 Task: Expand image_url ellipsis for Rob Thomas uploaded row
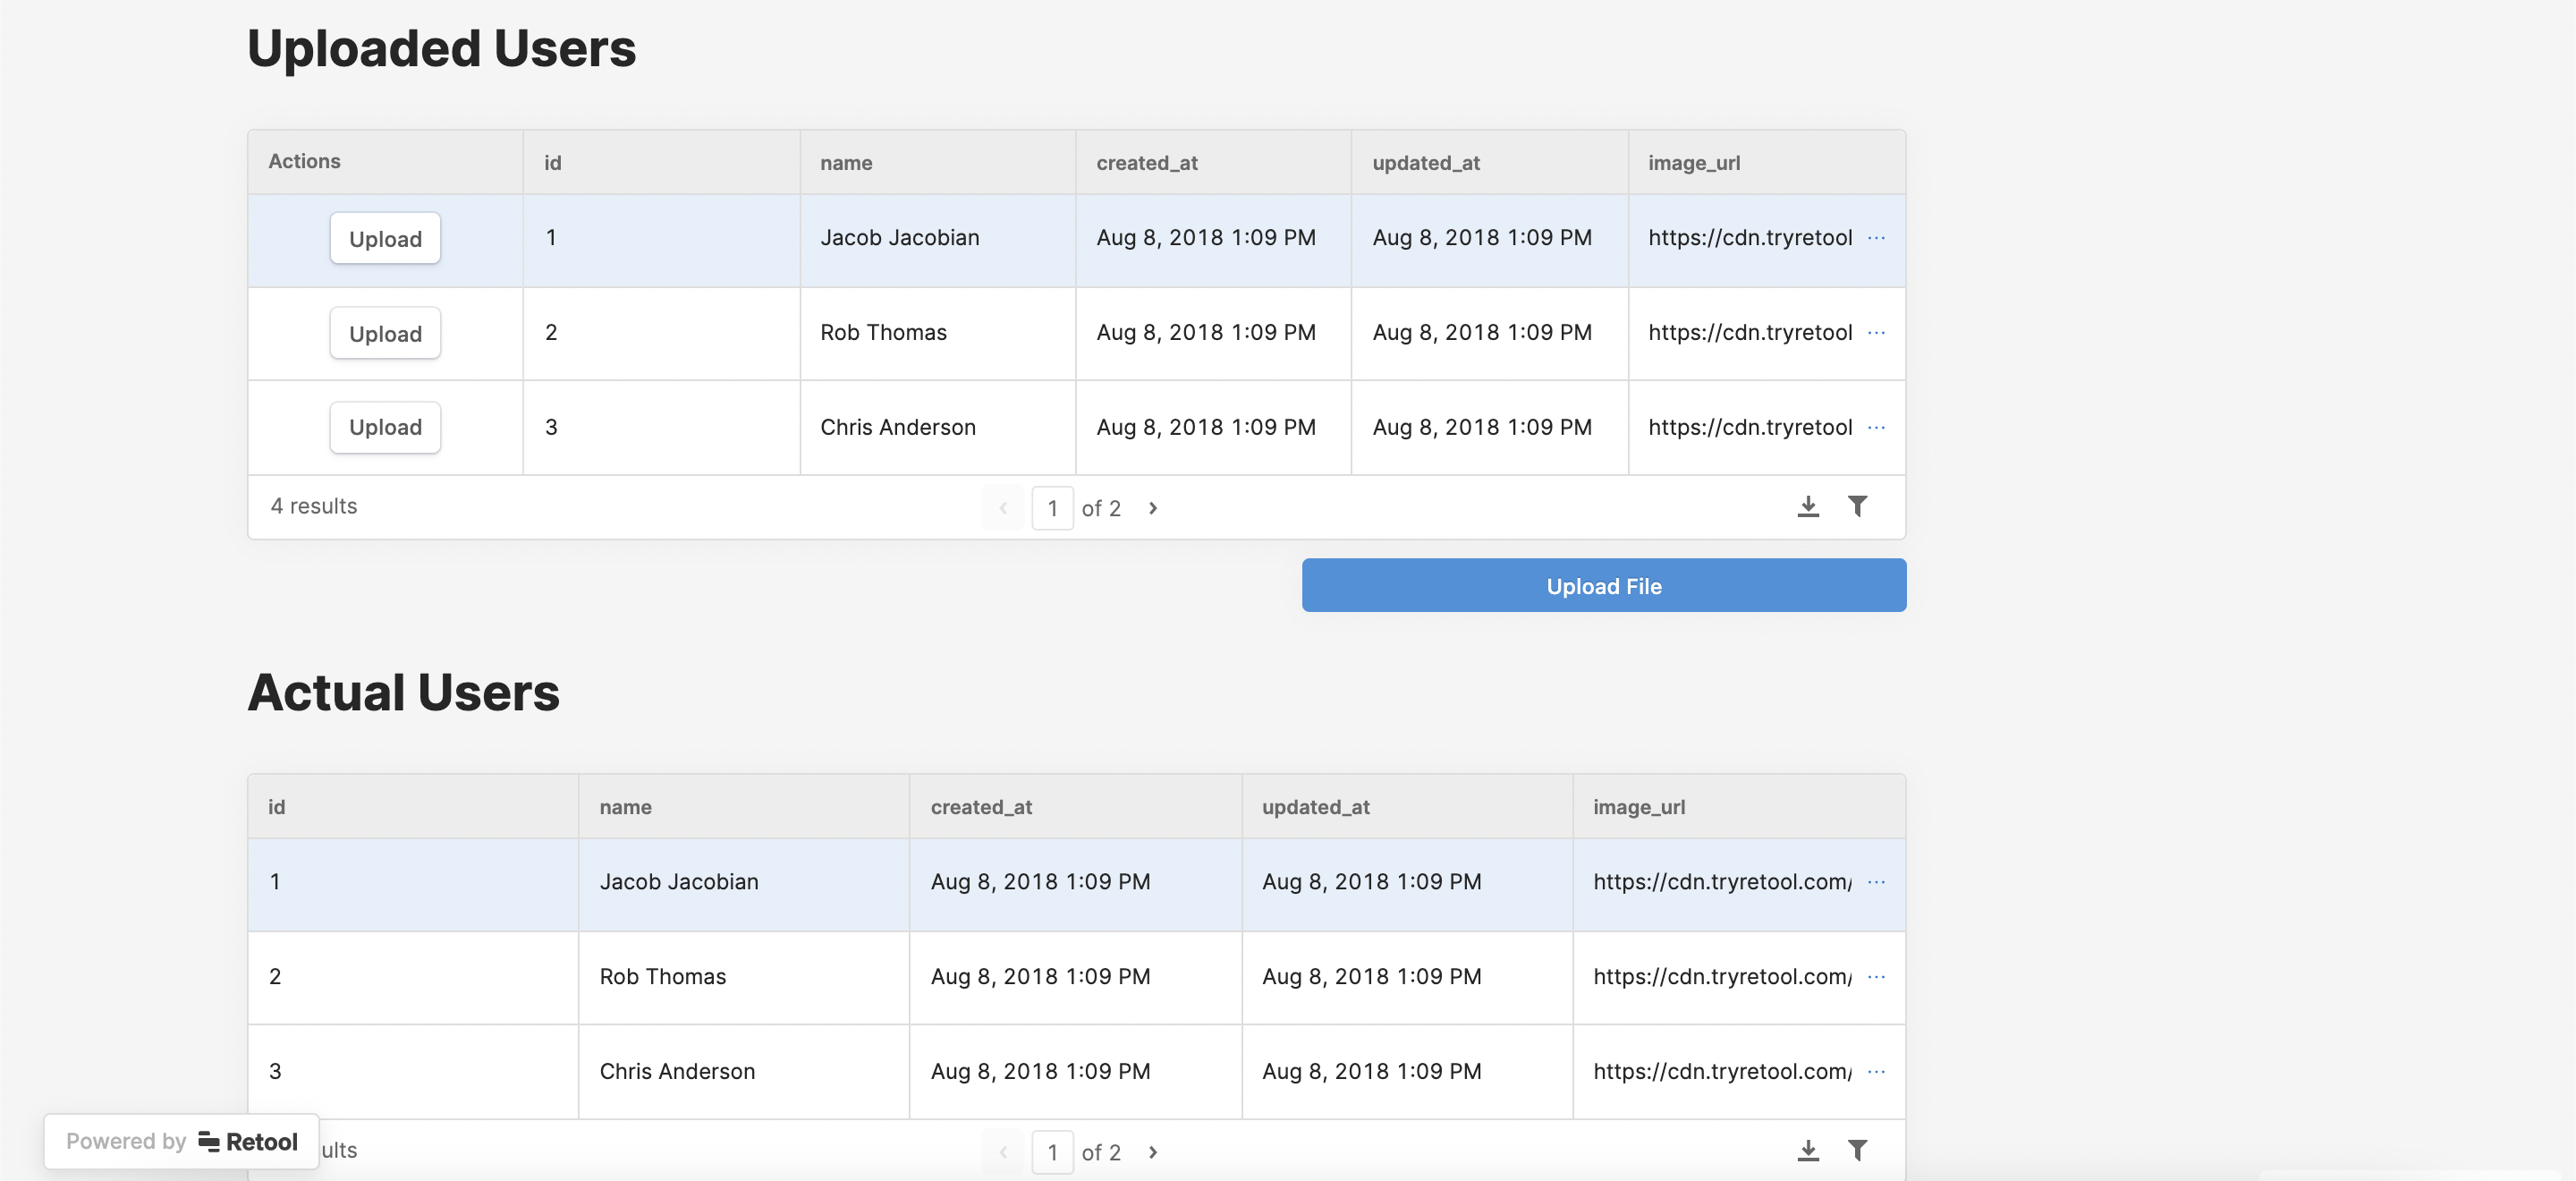pyautogui.click(x=1876, y=333)
